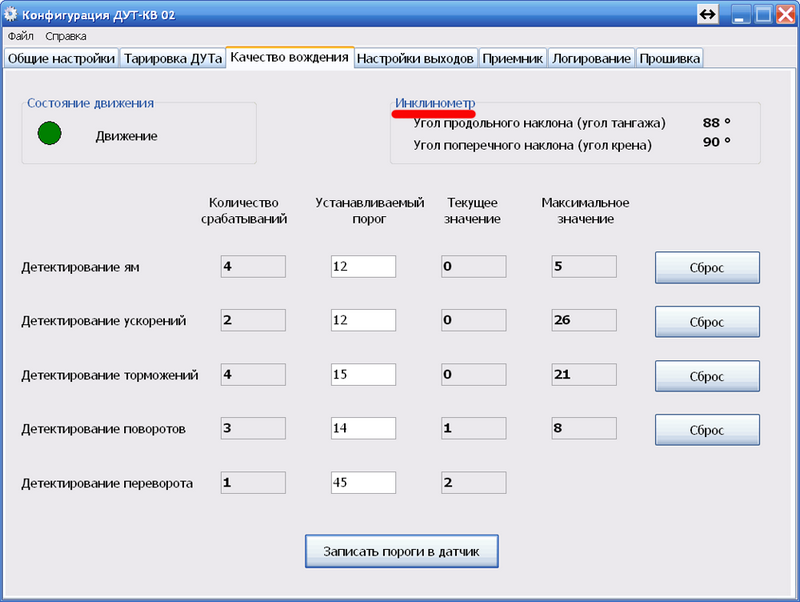Click maximum value 21 for торможений
This screenshot has height=602, width=800.
[584, 374]
